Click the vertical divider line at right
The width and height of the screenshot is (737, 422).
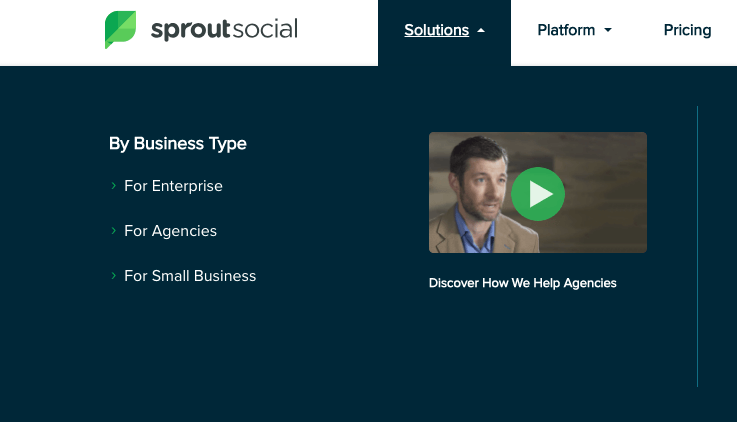[x=698, y=246]
